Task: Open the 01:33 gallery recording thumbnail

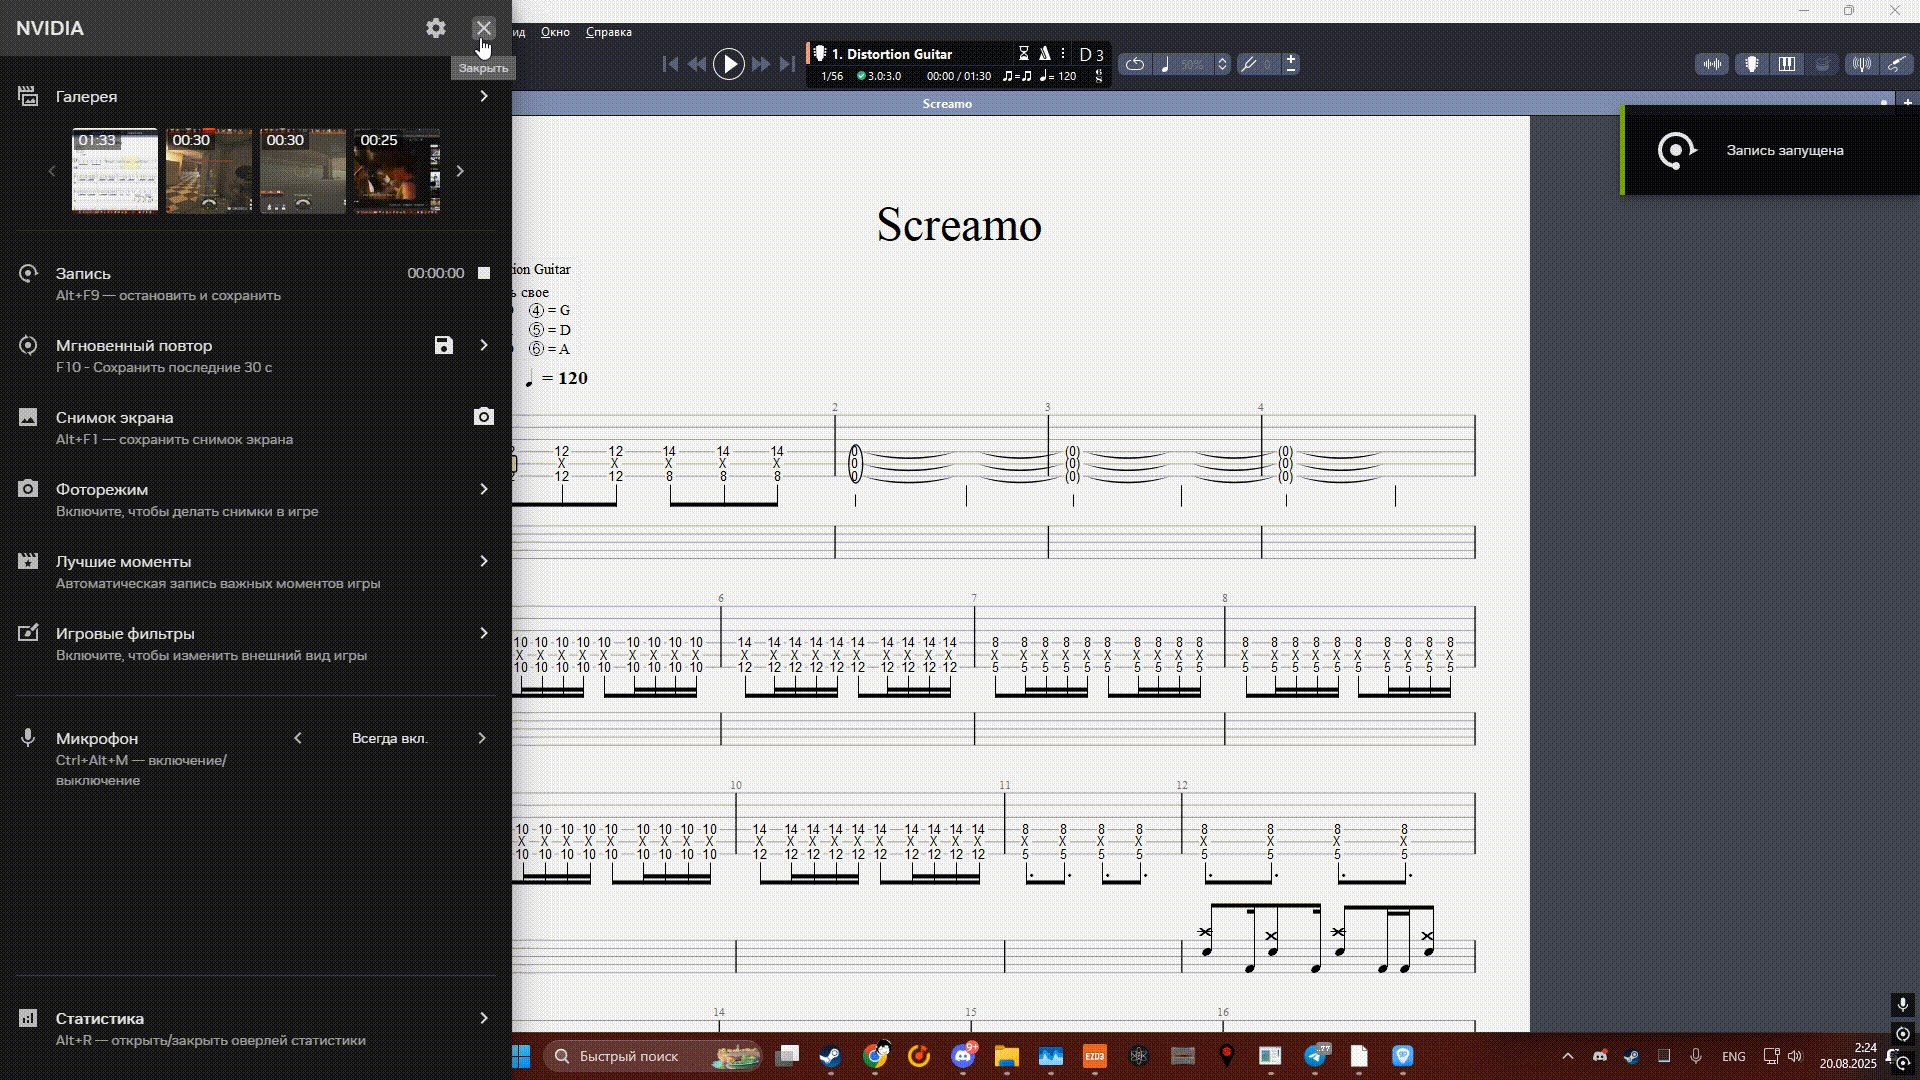Action: 114,171
